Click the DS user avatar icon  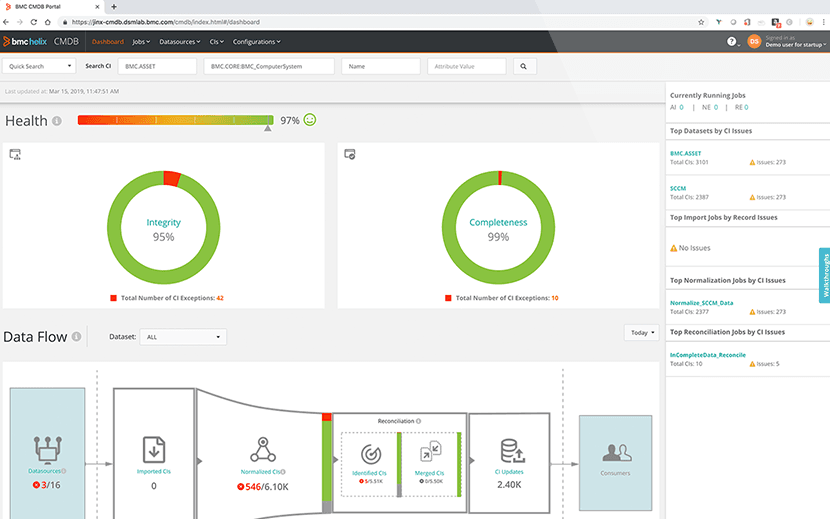point(754,41)
